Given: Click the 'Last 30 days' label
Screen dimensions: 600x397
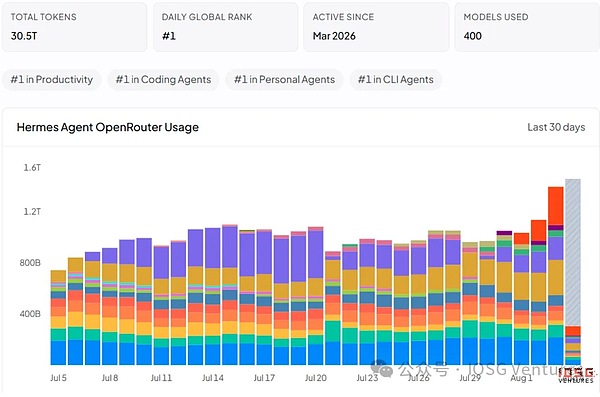Looking at the screenshot, I should (556, 127).
